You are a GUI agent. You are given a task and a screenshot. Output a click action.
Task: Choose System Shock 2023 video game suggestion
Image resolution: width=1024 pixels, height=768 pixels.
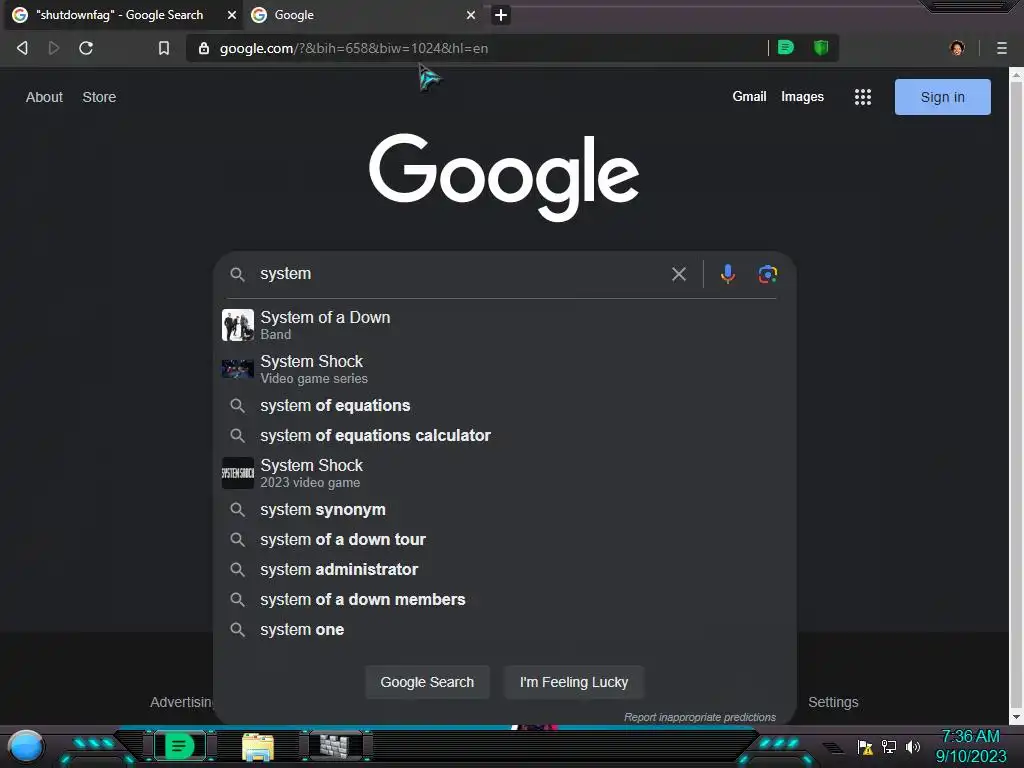click(x=504, y=473)
